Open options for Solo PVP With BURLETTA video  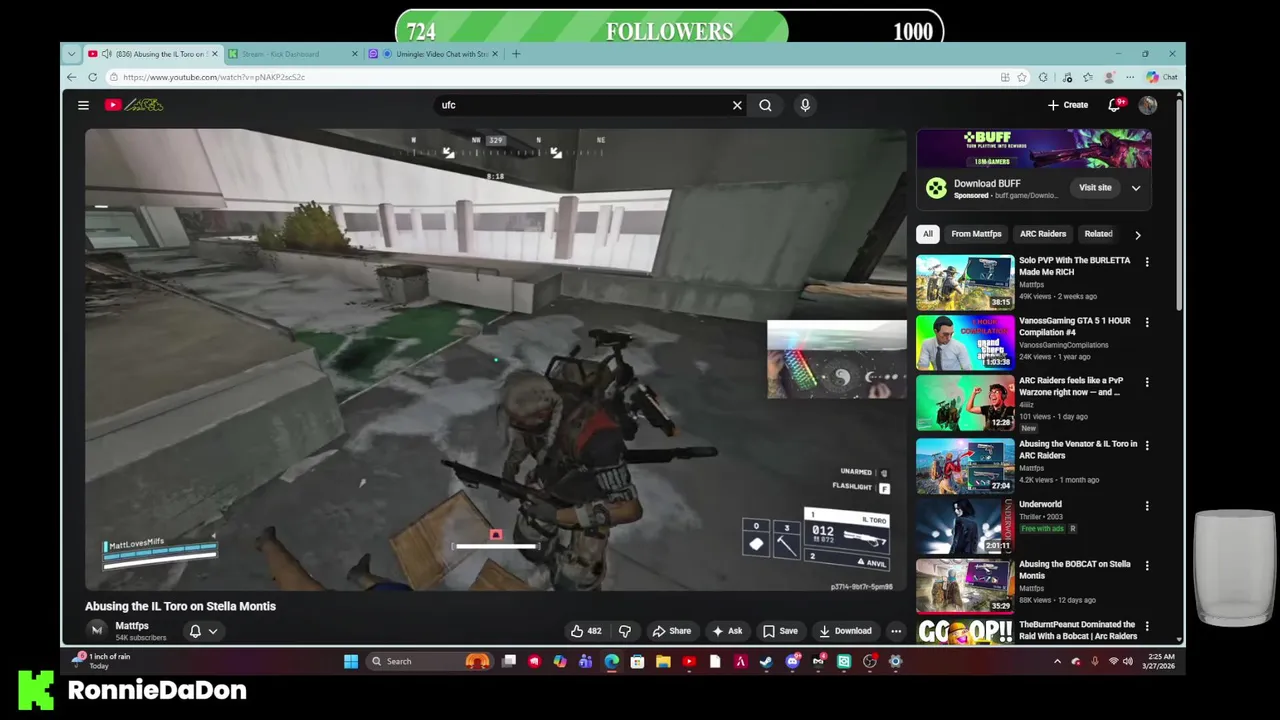click(x=1147, y=262)
